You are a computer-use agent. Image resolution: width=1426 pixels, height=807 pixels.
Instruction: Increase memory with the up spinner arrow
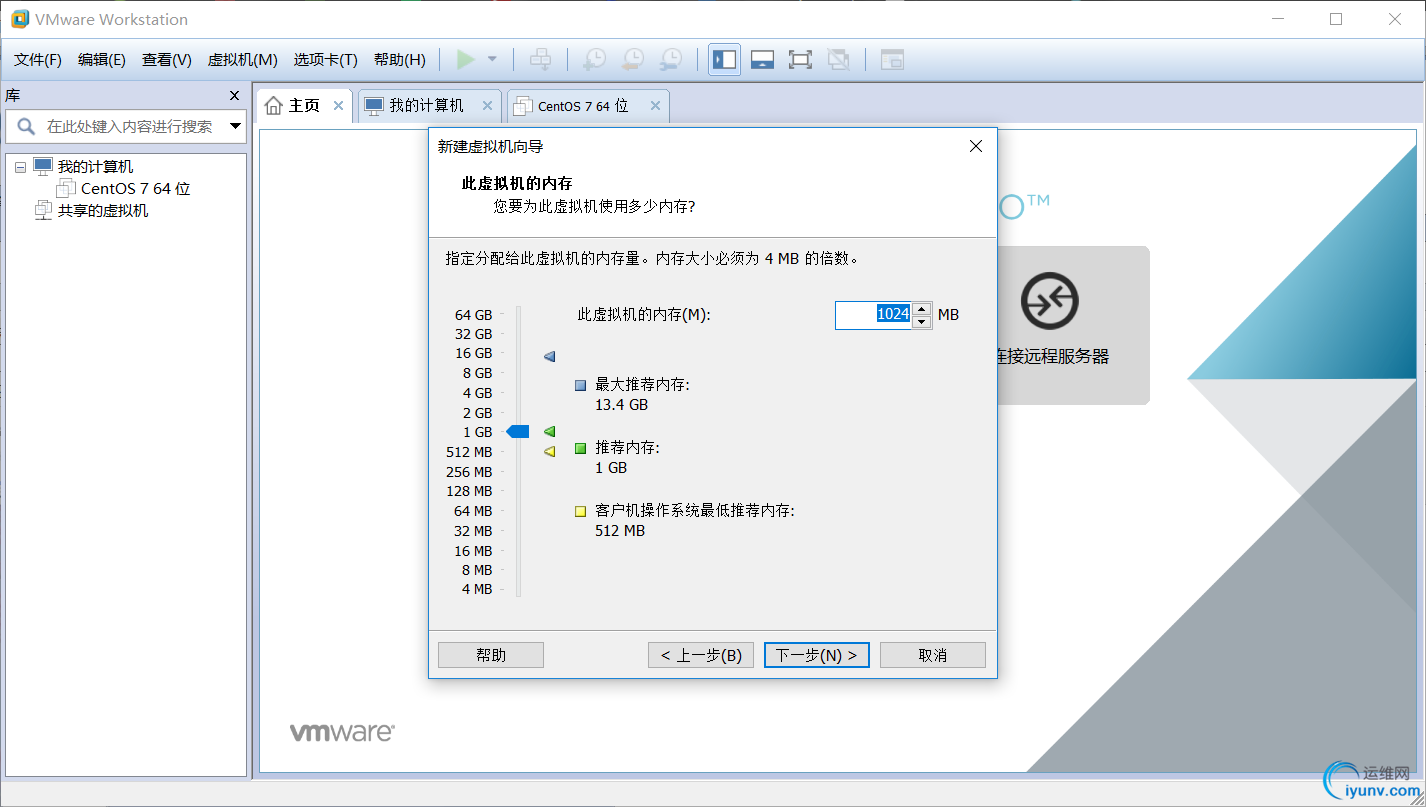pyautogui.click(x=922, y=308)
